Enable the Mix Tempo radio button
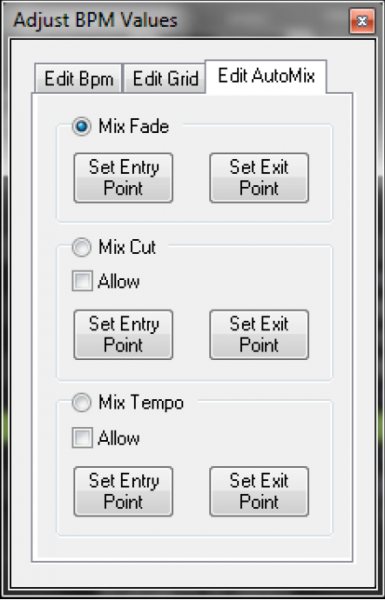This screenshot has height=600, width=385. 82,403
